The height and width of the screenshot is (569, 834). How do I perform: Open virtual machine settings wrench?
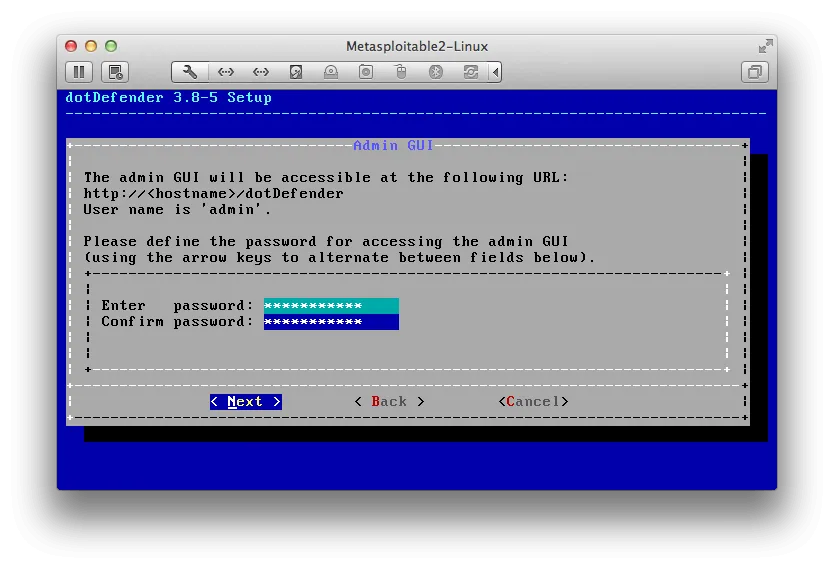pyautogui.click(x=190, y=72)
